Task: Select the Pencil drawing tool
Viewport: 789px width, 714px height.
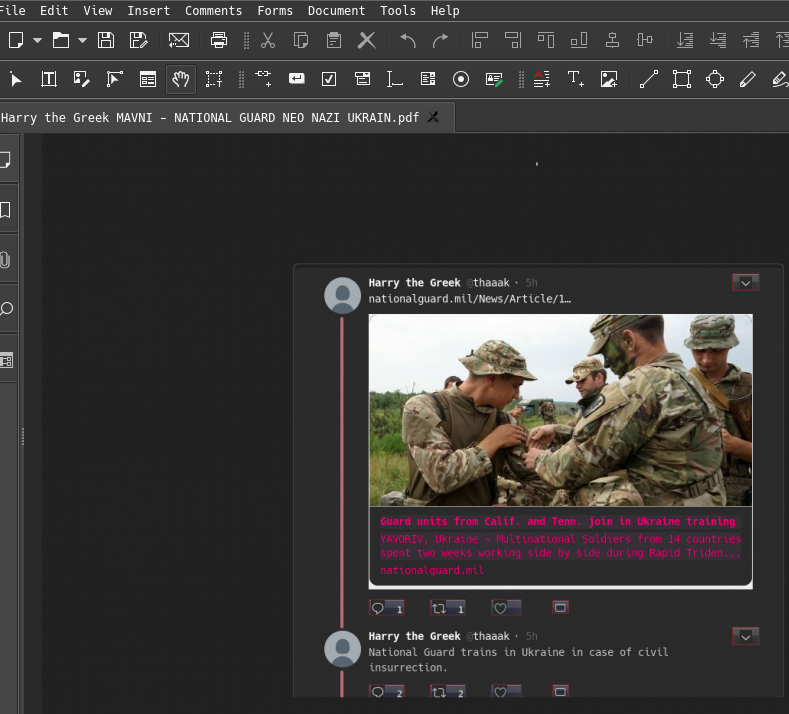Action: tap(748, 79)
